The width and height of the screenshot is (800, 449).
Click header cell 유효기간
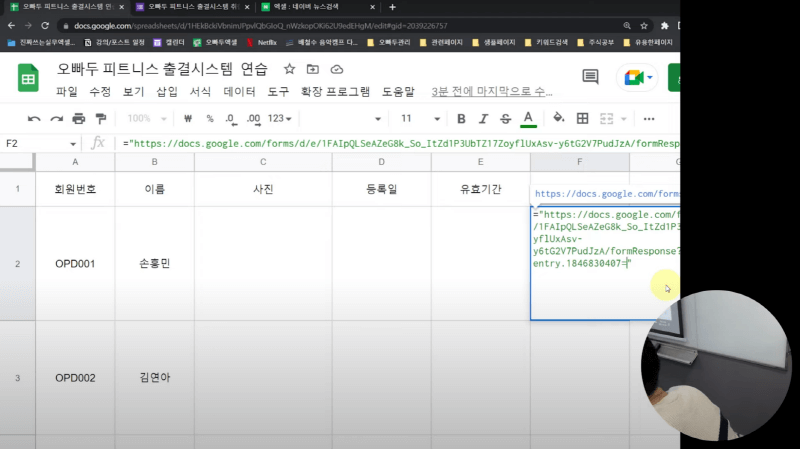coord(480,189)
